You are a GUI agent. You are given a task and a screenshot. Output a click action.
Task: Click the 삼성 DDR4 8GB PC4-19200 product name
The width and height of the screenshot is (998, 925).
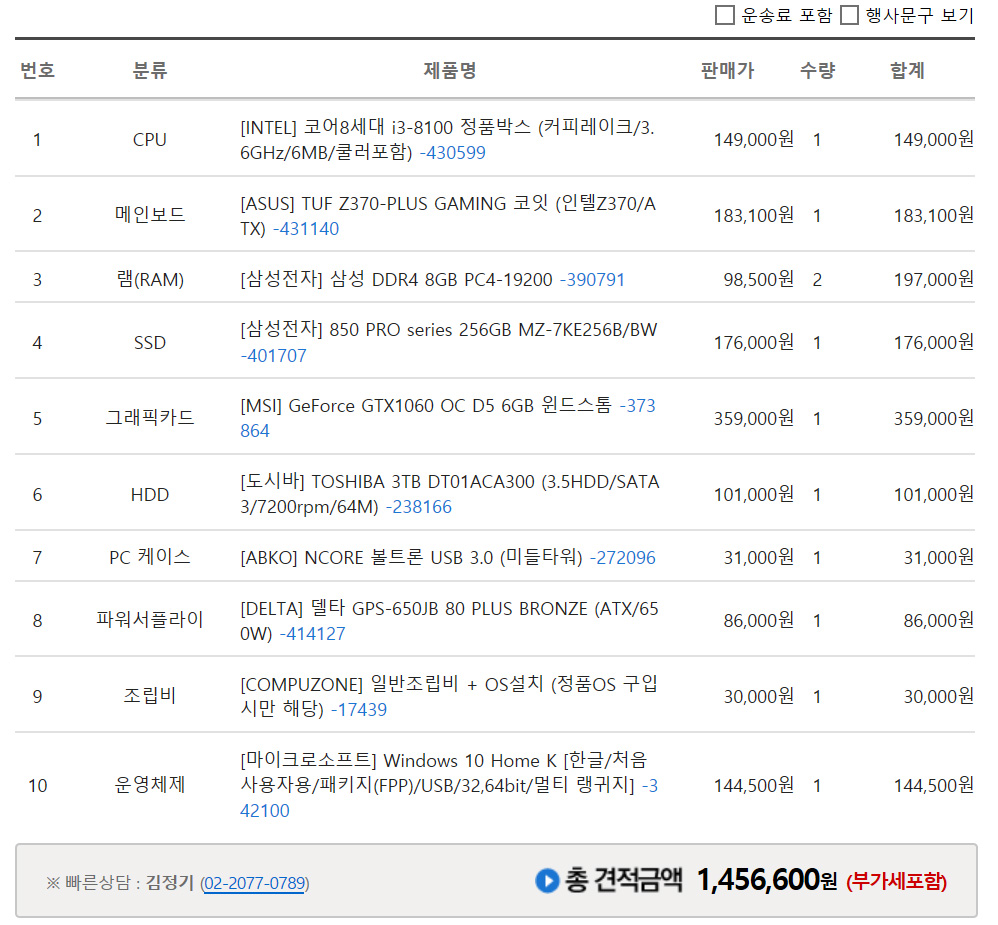click(x=396, y=279)
